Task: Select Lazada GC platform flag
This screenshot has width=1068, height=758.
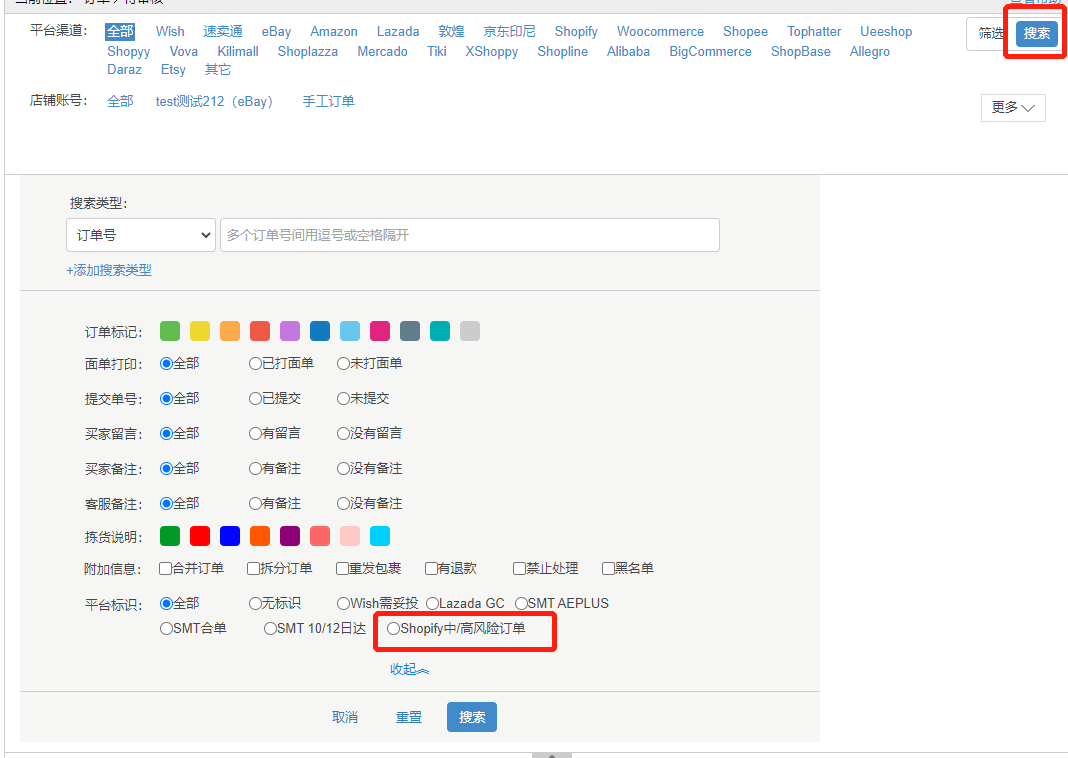Action: (x=433, y=603)
